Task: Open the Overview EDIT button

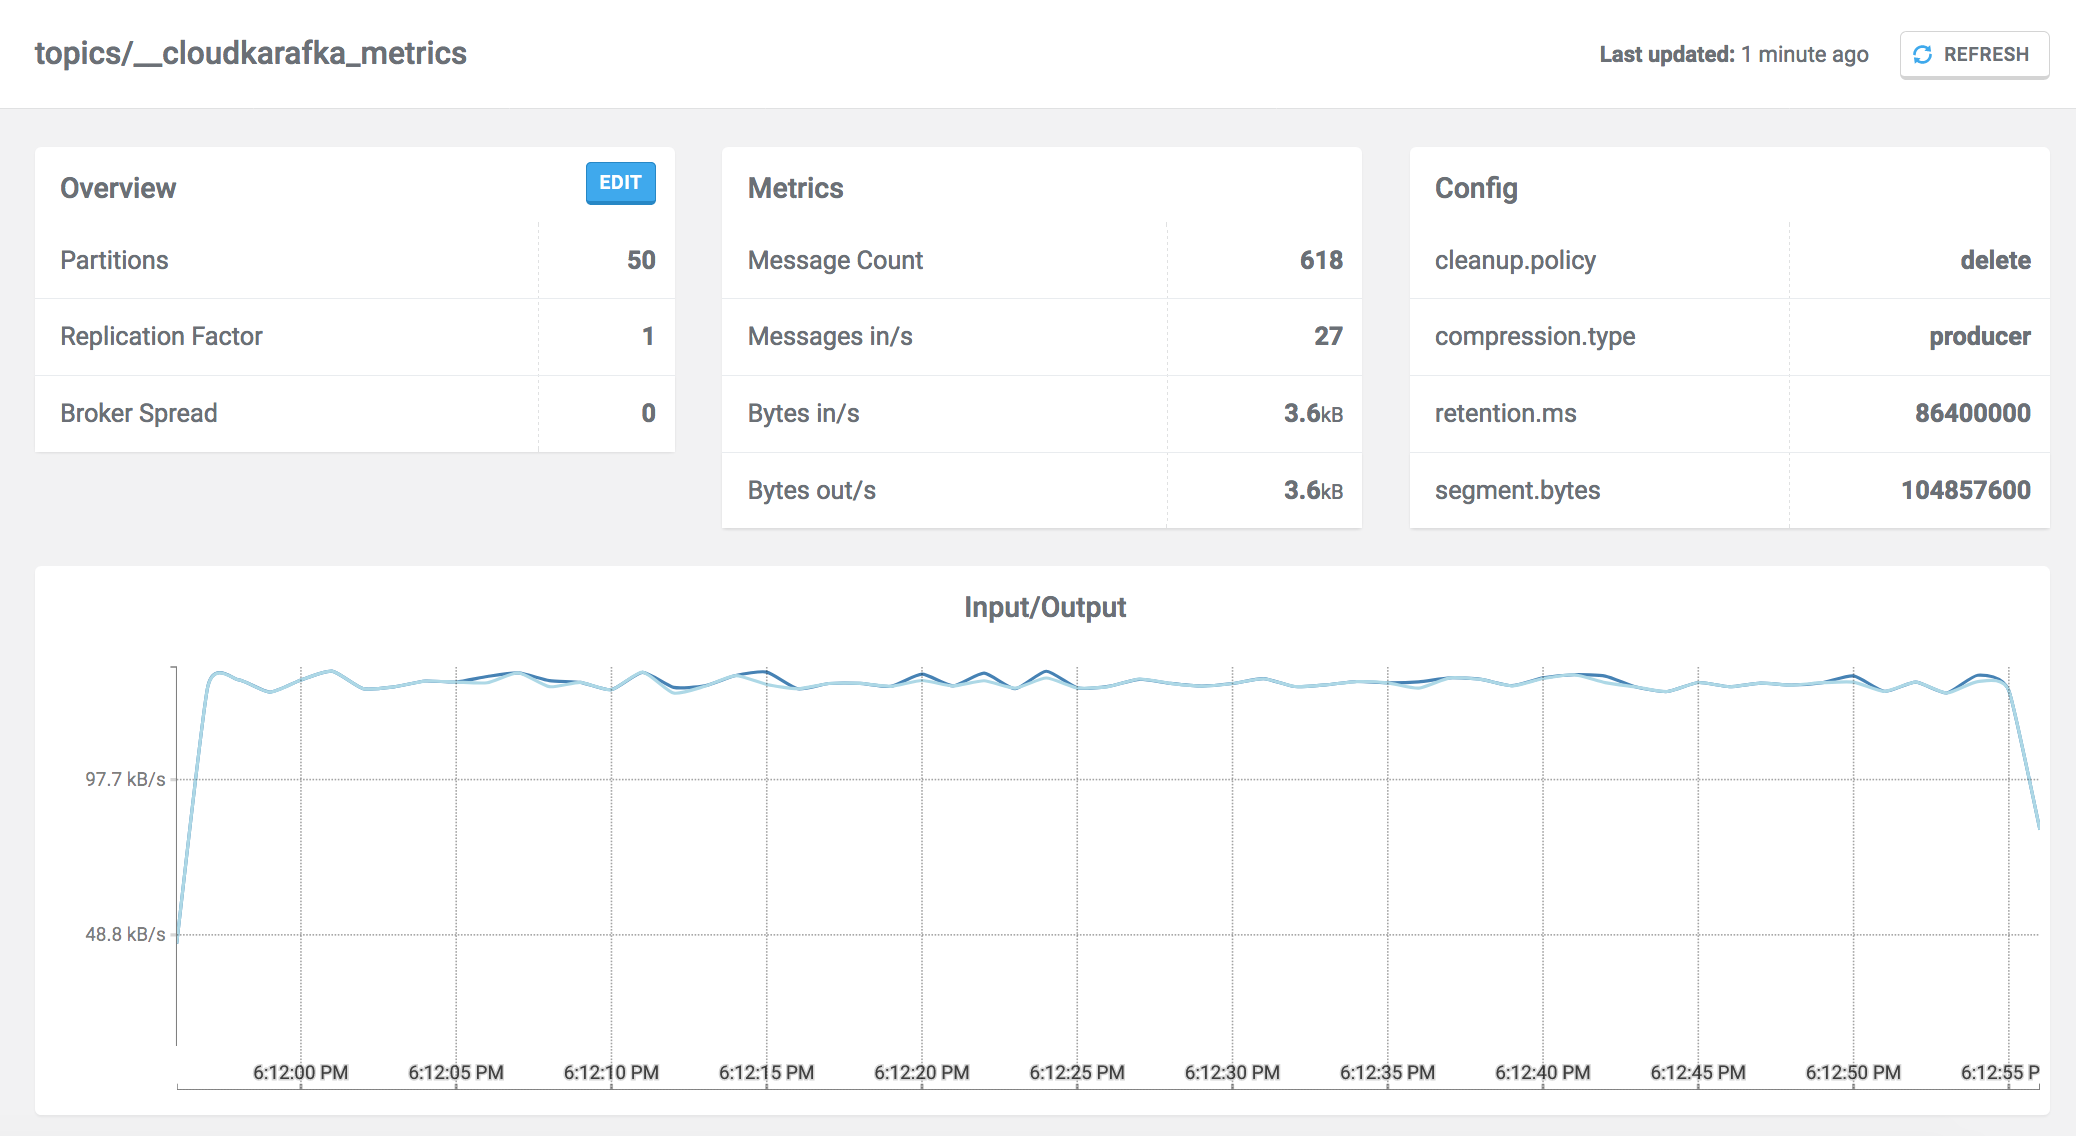Action: [x=620, y=183]
